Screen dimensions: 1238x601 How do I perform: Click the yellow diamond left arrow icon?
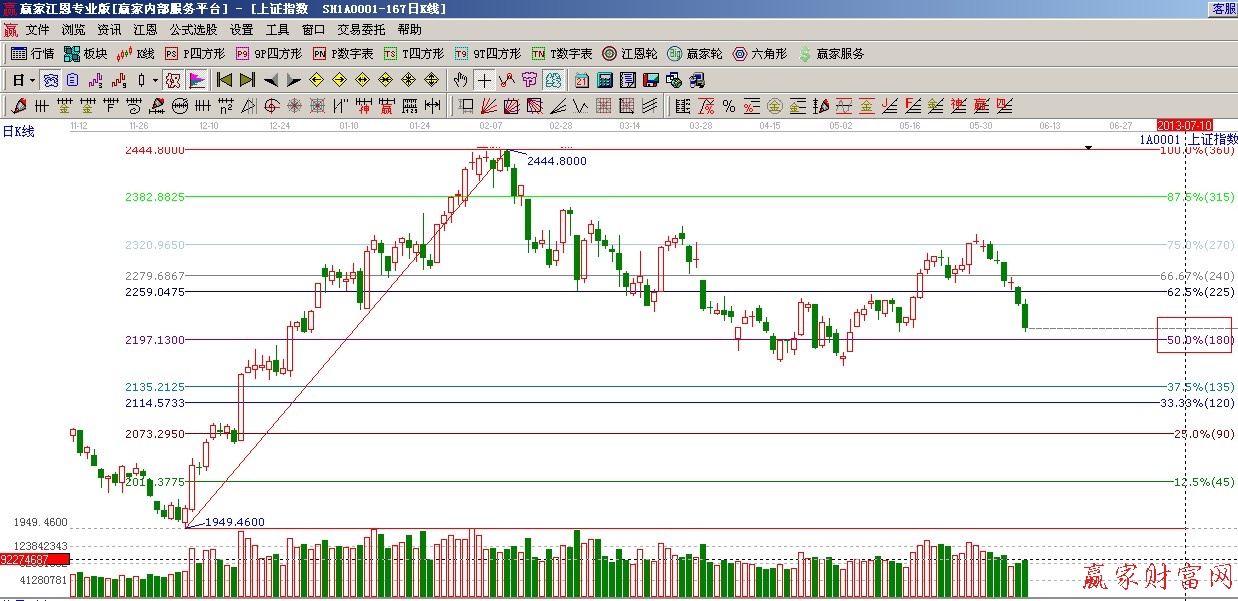click(317, 80)
